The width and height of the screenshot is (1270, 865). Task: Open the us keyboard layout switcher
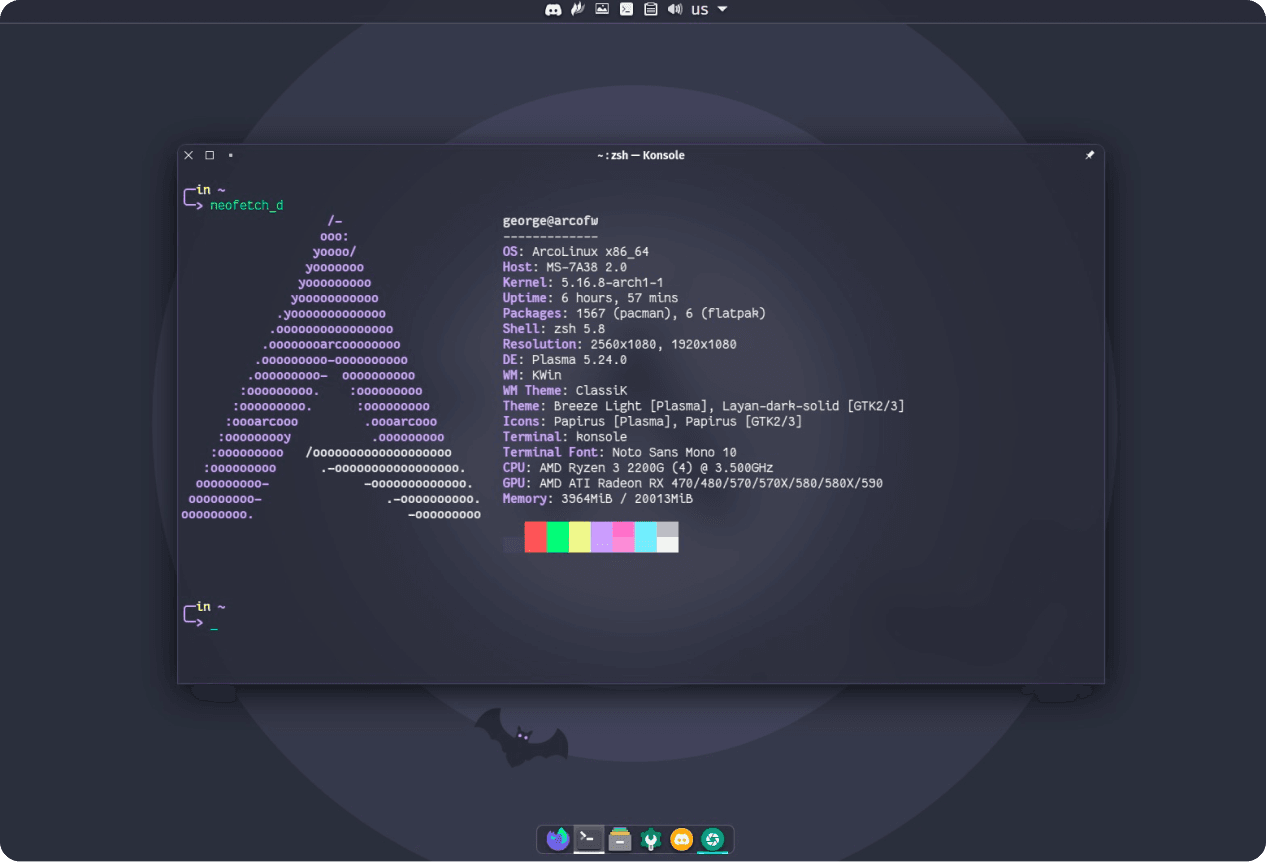(699, 9)
